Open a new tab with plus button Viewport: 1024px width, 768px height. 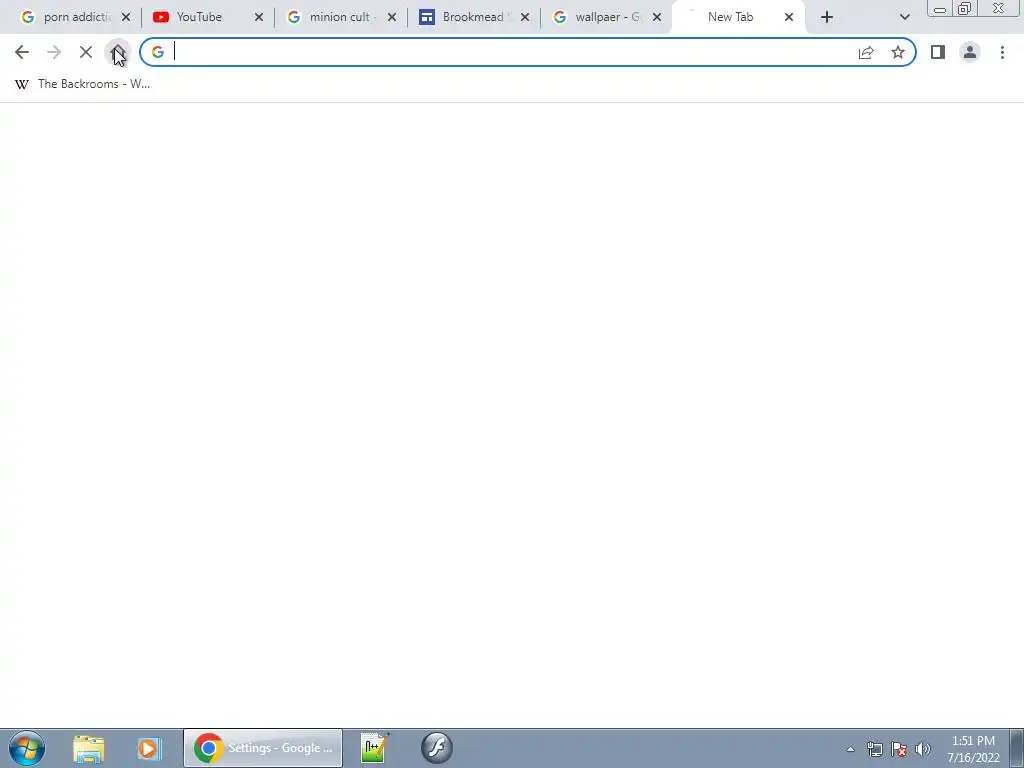click(x=827, y=18)
